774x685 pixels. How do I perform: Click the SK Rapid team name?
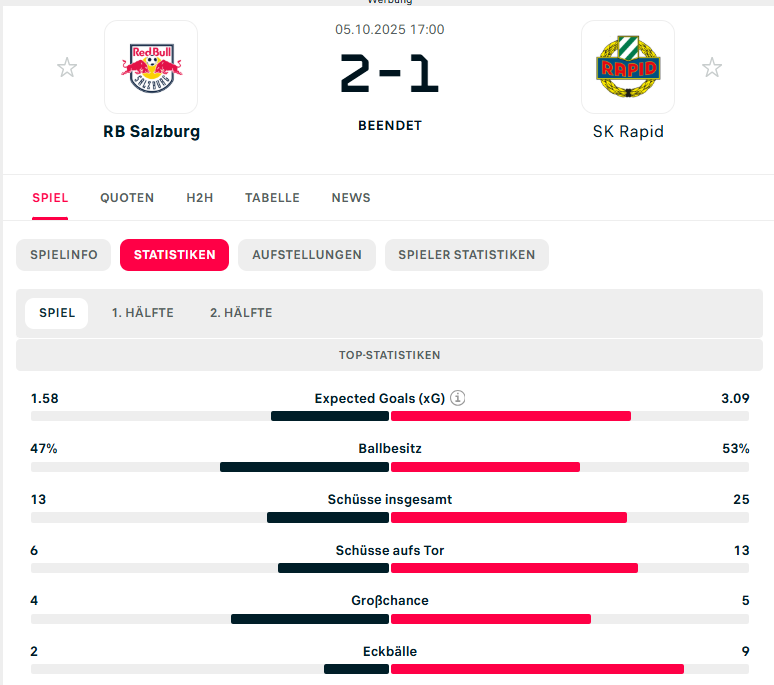627,131
